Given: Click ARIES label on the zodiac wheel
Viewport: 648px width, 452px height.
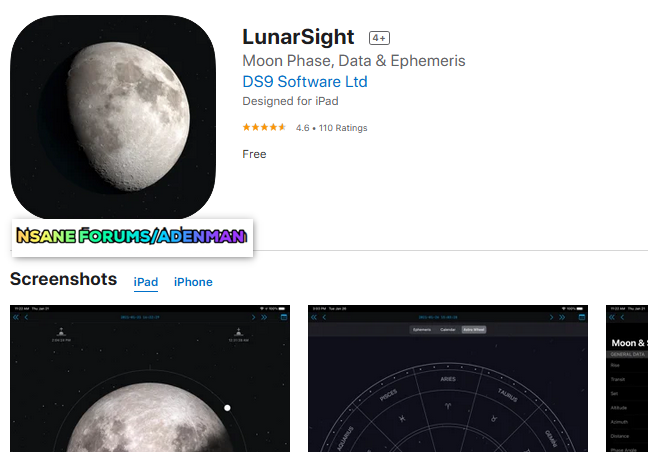Looking at the screenshot, I should point(448,379).
